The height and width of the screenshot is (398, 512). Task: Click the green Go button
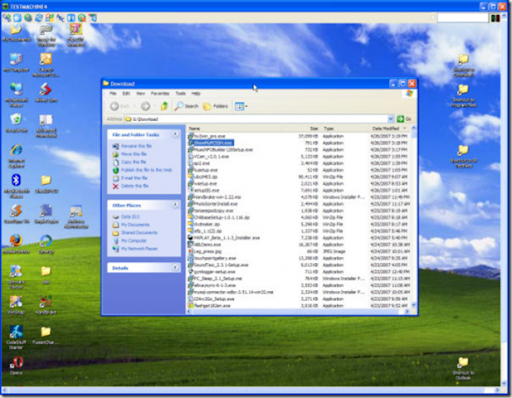404,119
